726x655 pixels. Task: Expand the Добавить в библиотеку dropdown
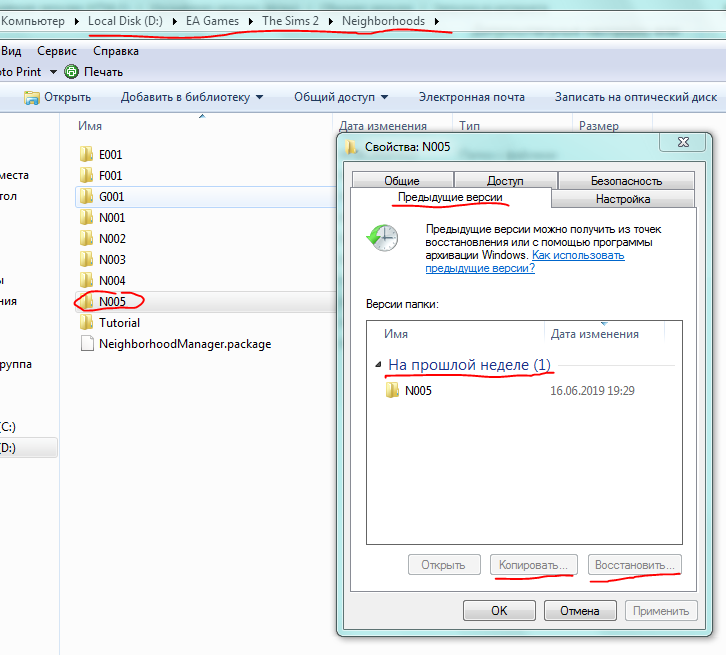[x=260, y=97]
